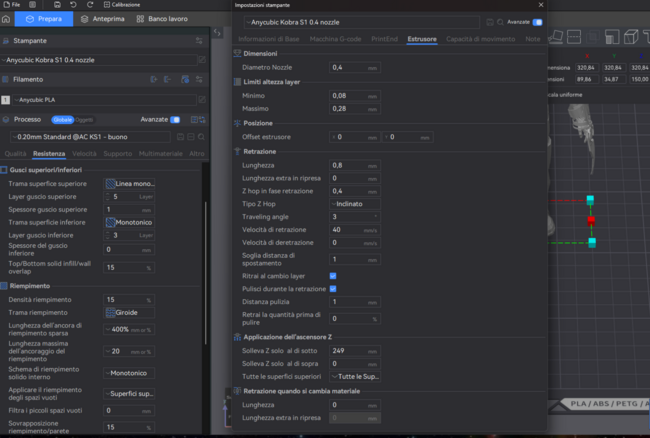
Task: Click the save project icon in top toolbar
Action: (x=57, y=5)
